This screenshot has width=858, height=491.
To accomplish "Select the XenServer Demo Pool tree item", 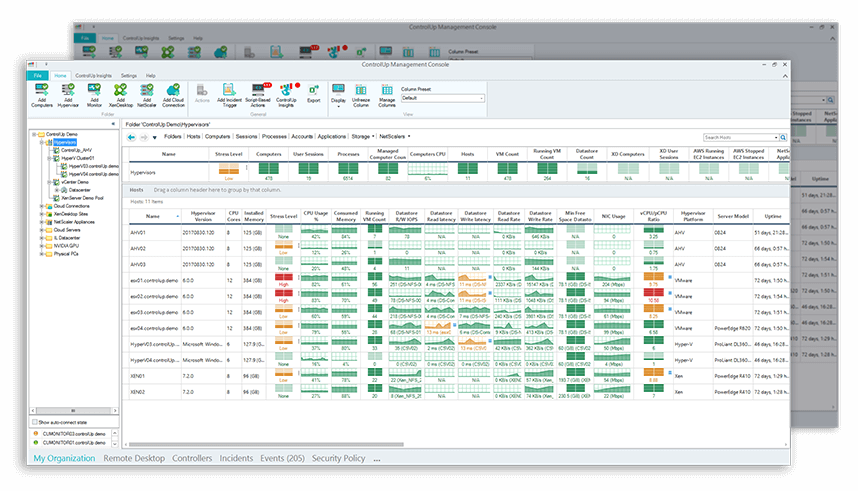I will 82,198.
